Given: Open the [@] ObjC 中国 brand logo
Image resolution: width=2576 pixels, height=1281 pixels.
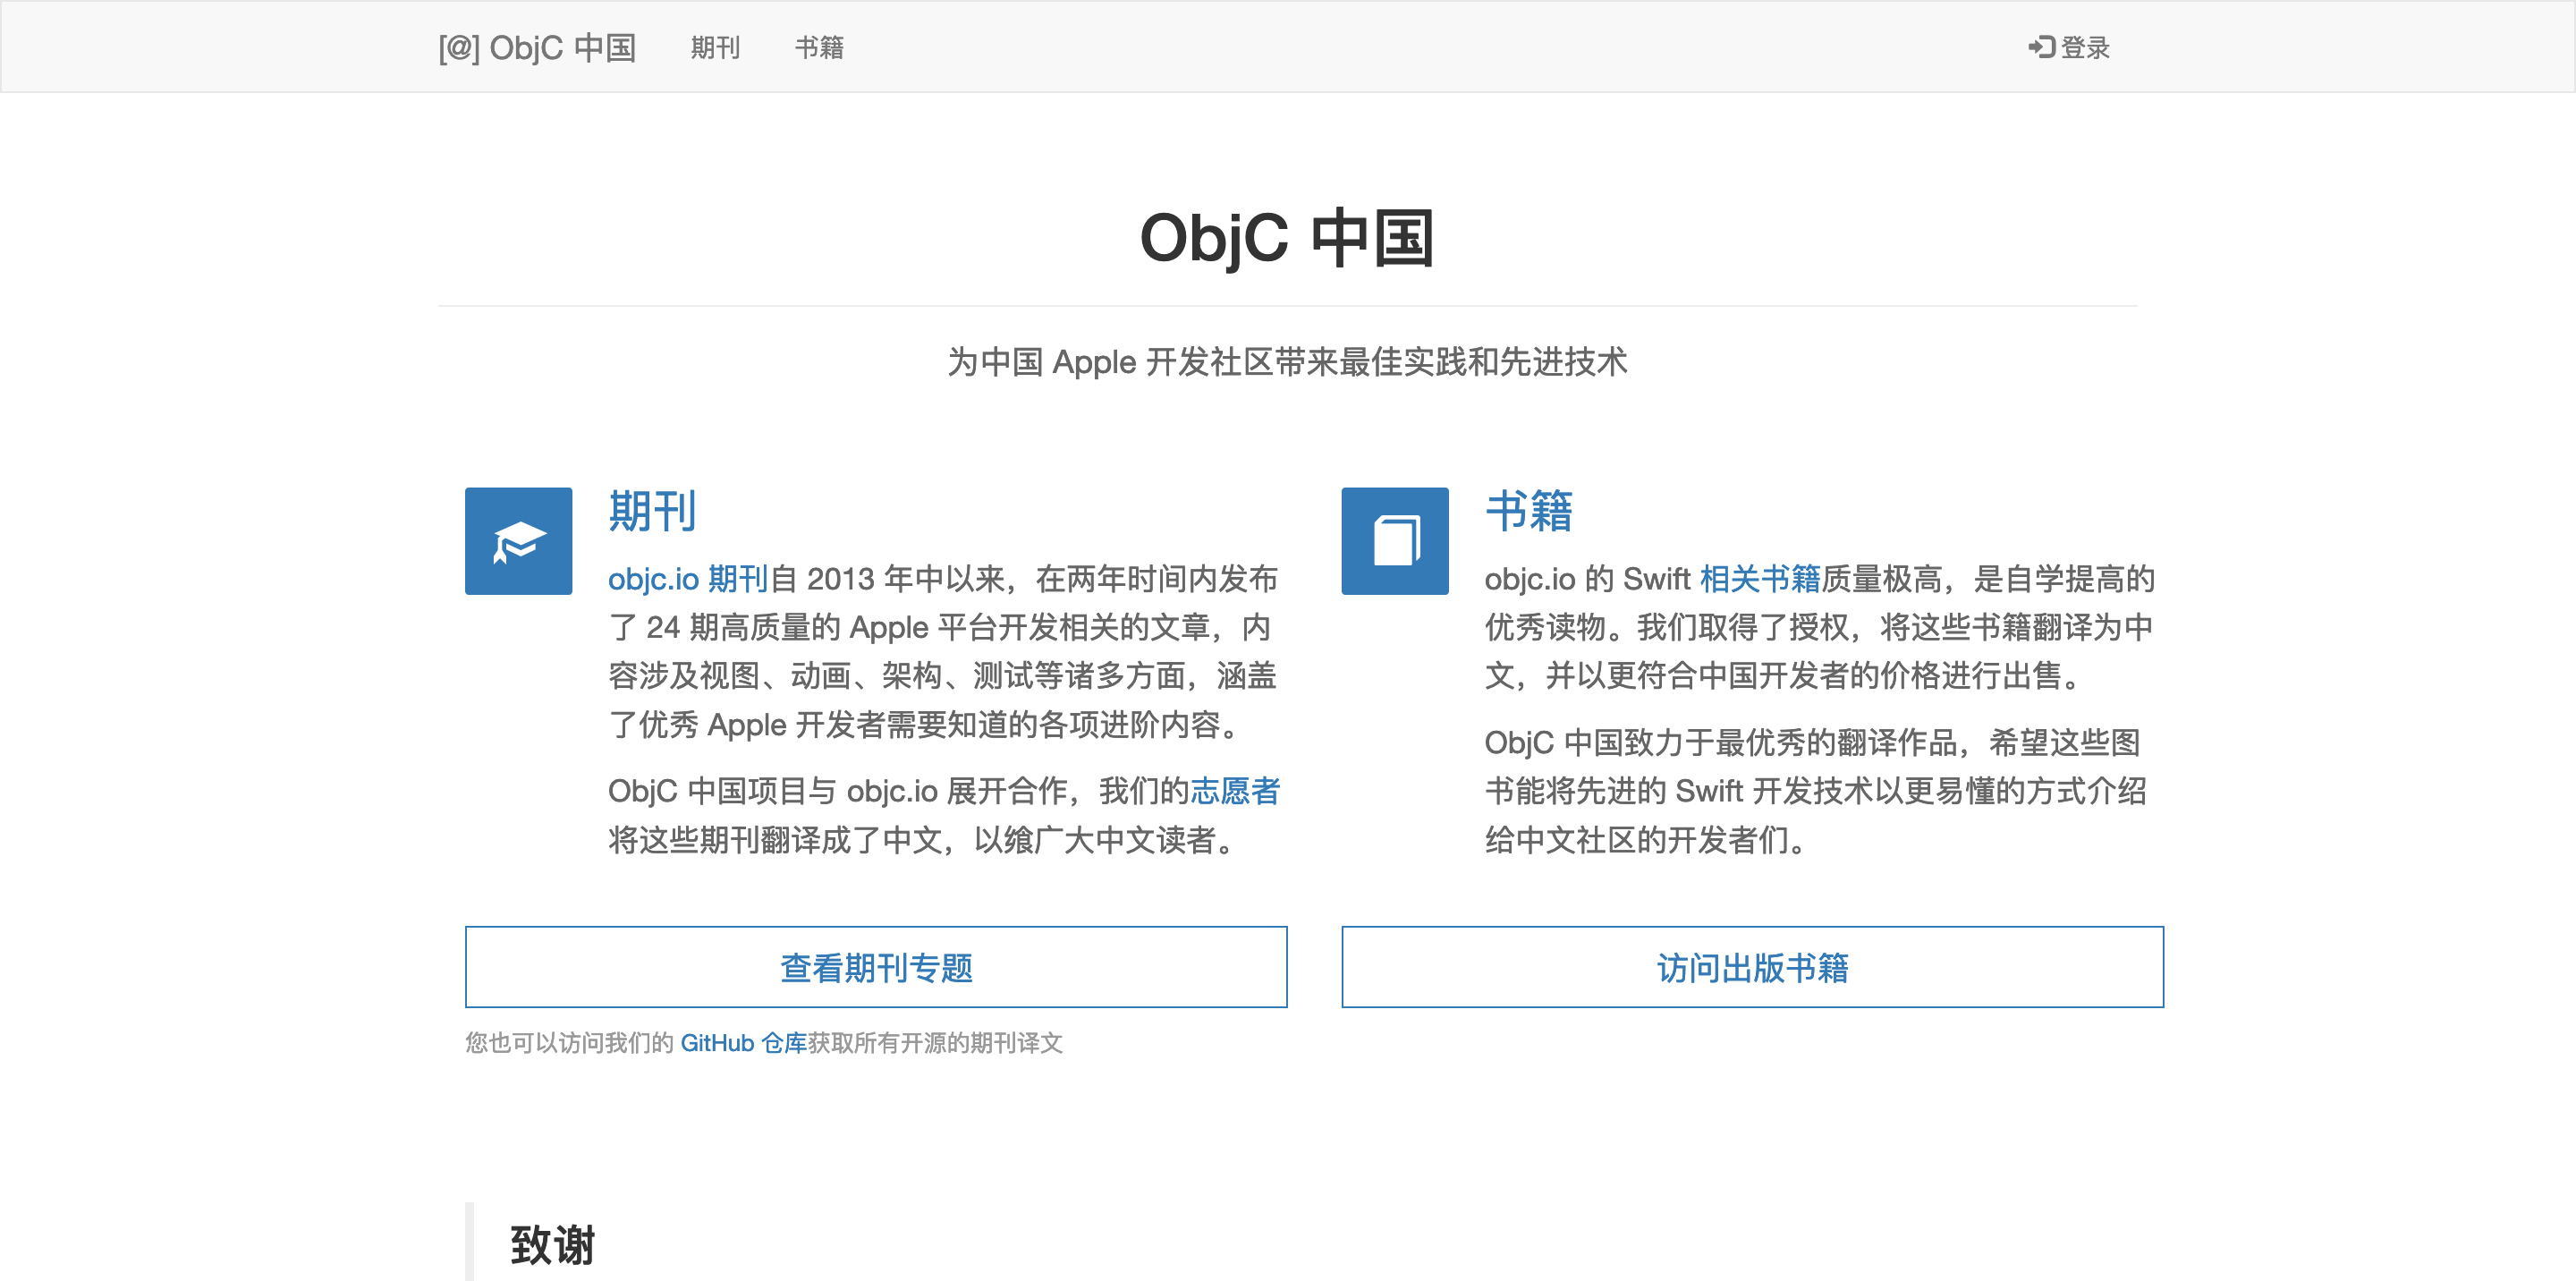Looking at the screenshot, I should pos(537,47).
